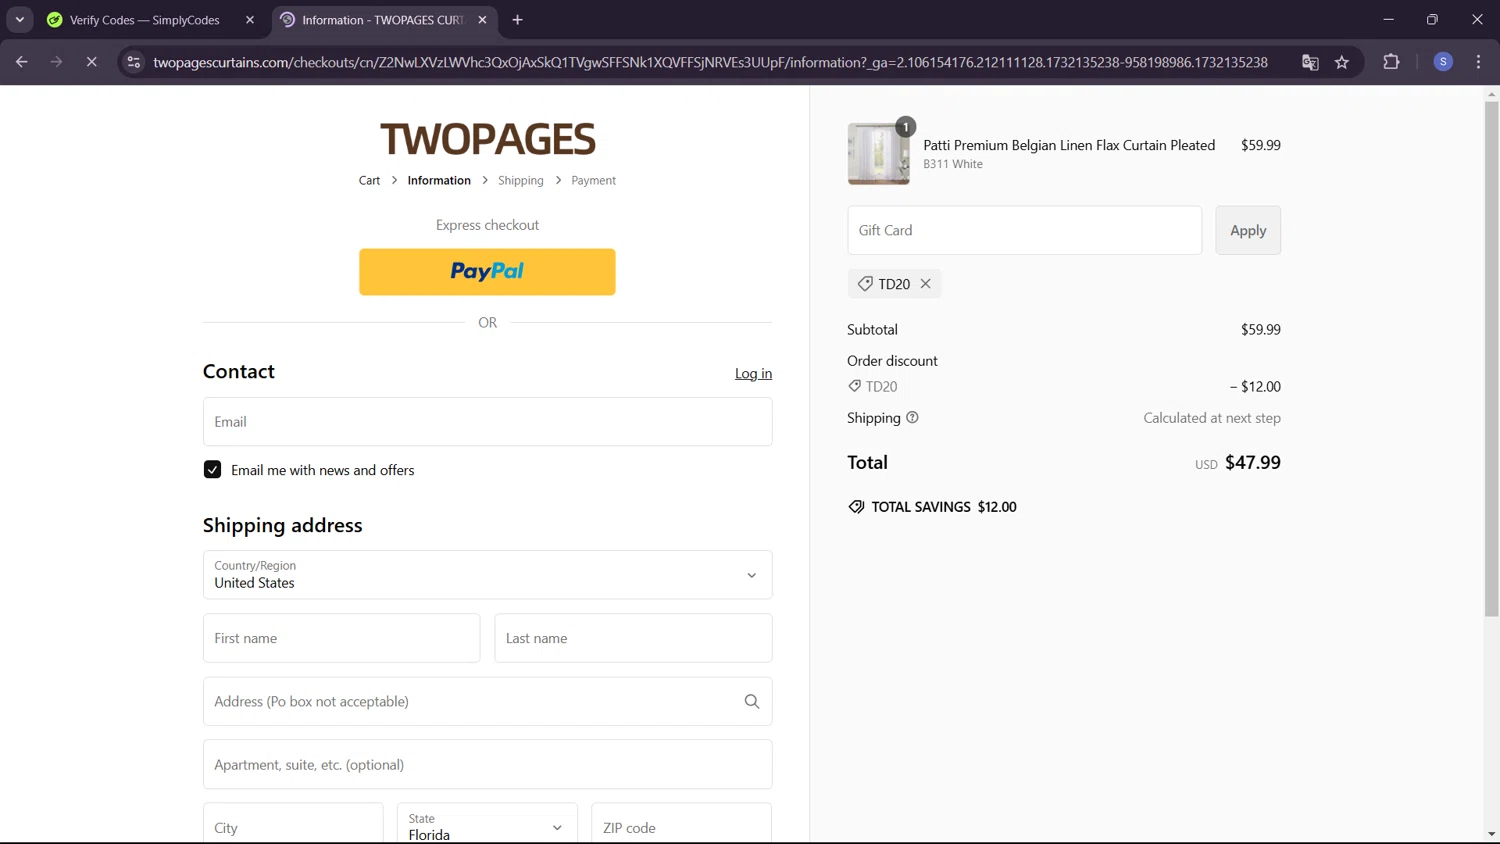Image resolution: width=1500 pixels, height=844 pixels.
Task: Click the scrollbar down arrow
Action: point(1491,834)
